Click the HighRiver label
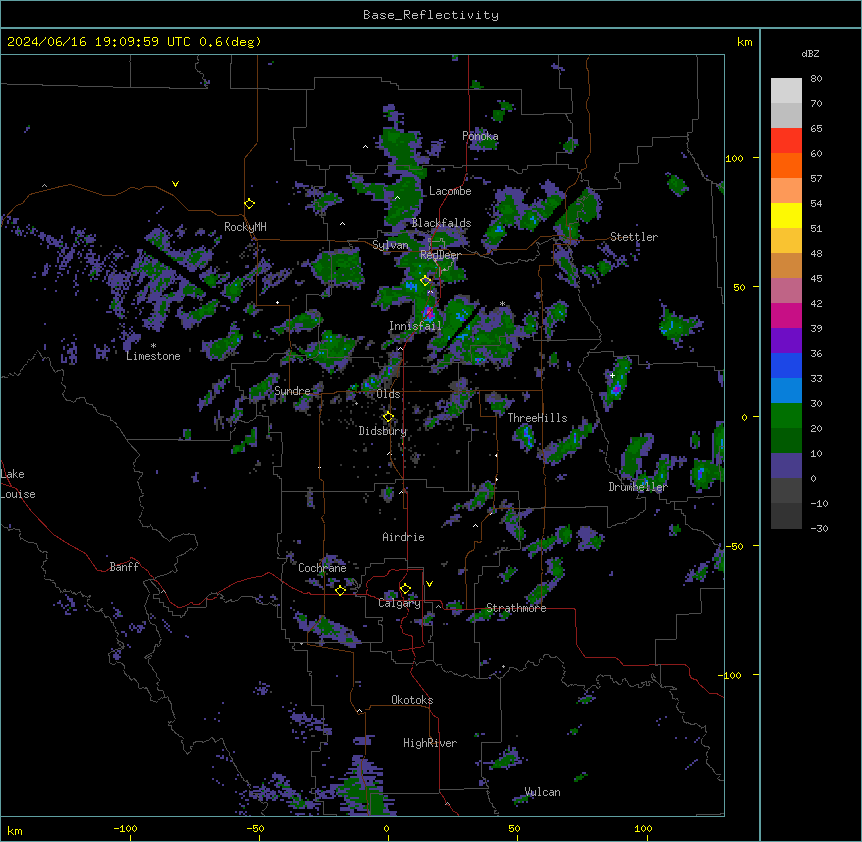The image size is (862, 842). (430, 743)
